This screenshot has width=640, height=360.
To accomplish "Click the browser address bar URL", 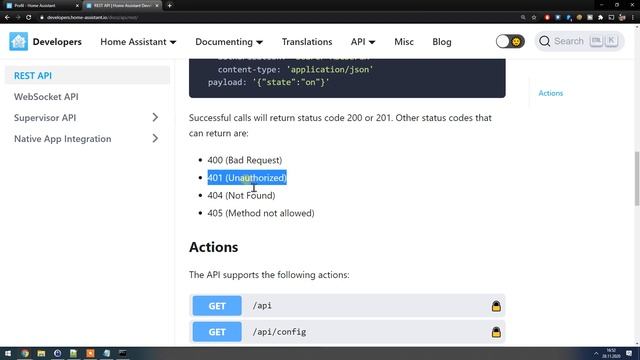I will 92,18.
